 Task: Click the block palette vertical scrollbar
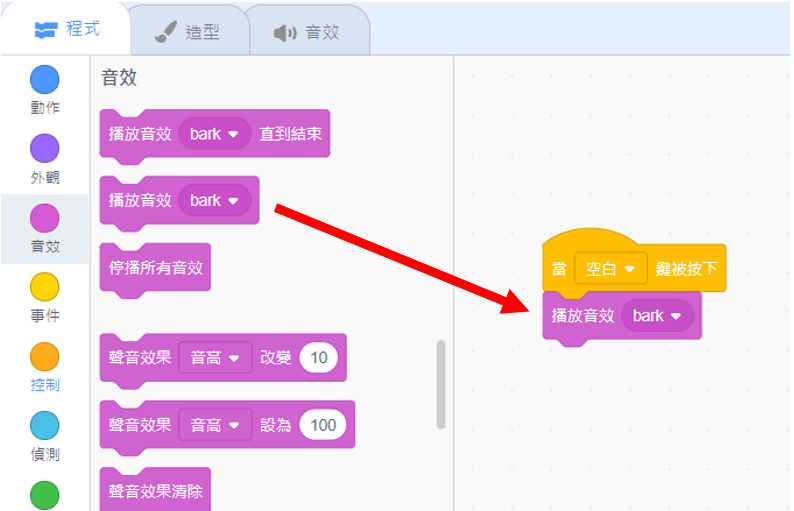441,385
